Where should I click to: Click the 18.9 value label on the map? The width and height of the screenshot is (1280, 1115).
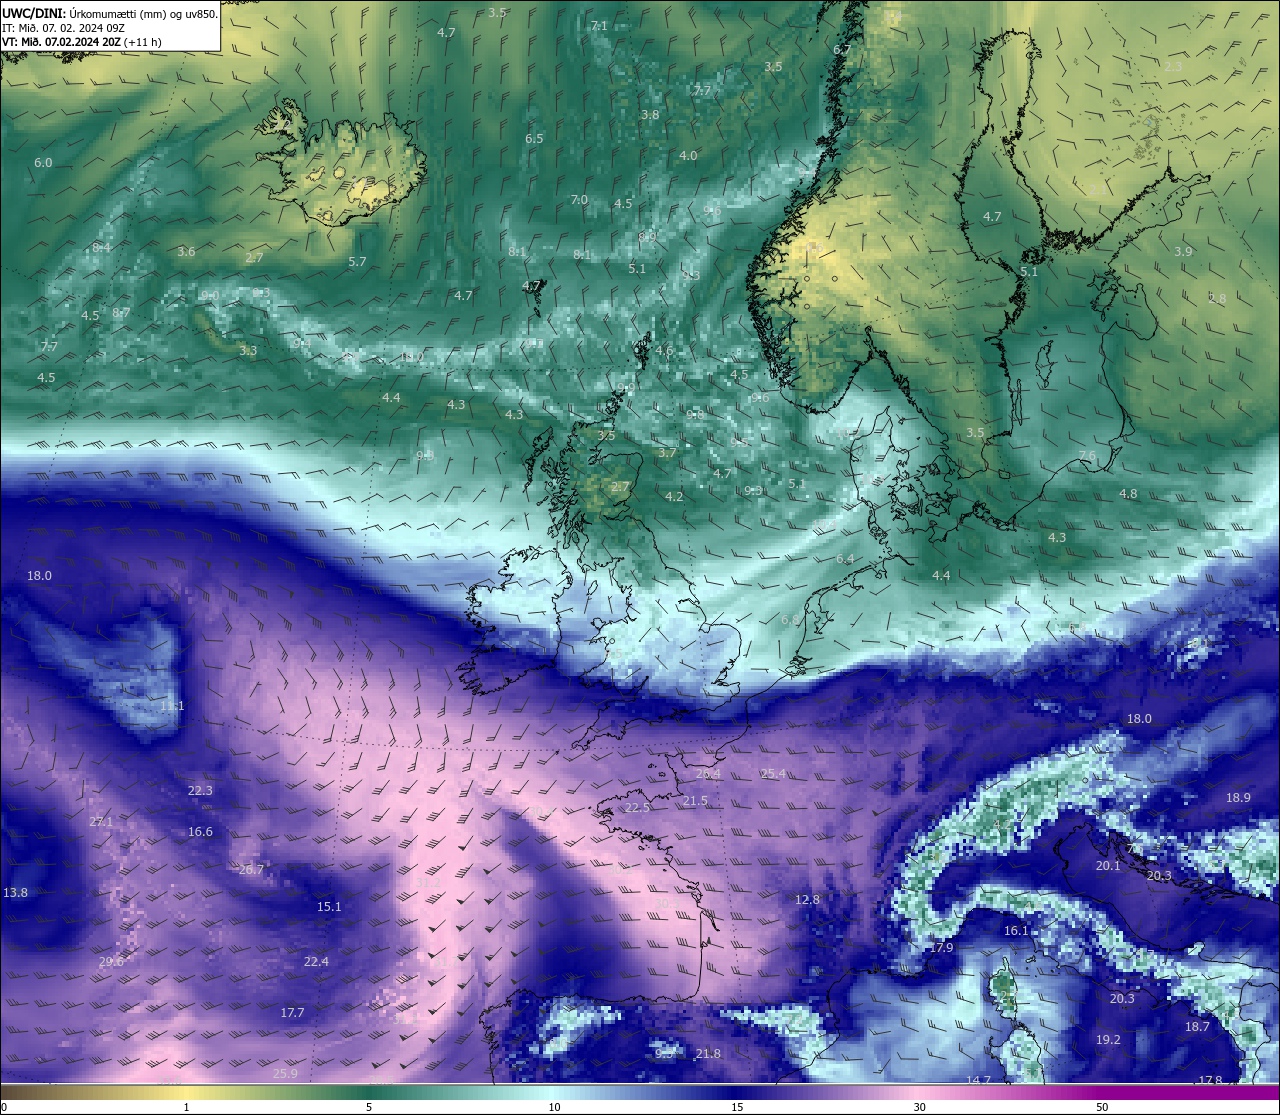1238,798
